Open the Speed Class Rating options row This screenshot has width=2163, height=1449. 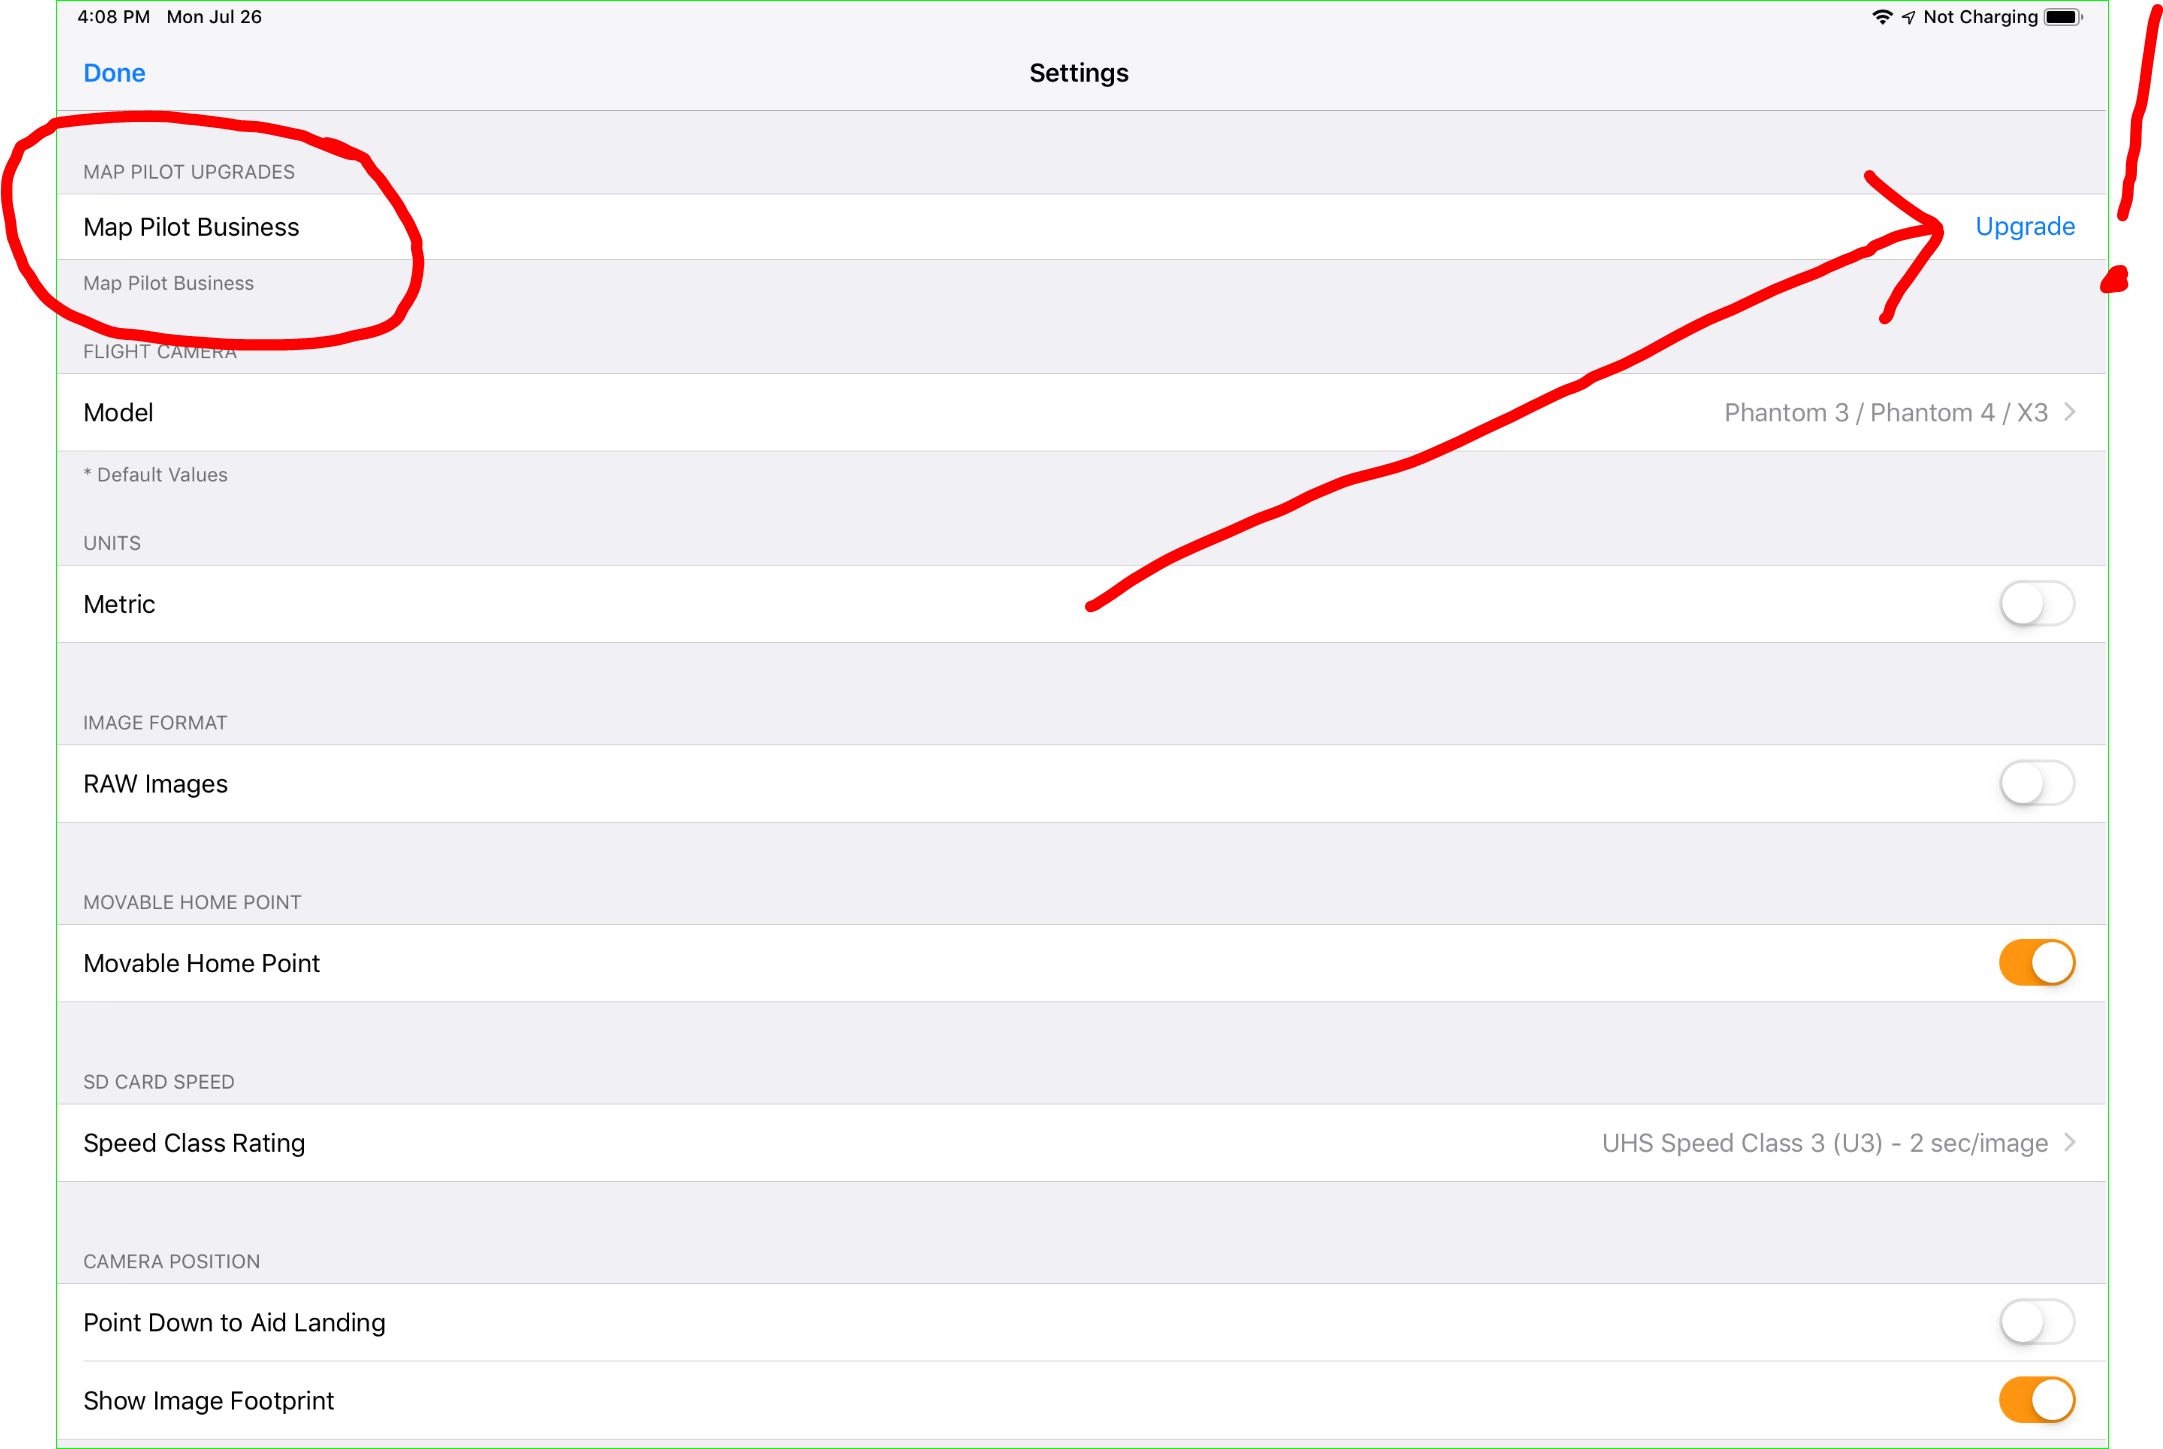tap(1082, 1143)
